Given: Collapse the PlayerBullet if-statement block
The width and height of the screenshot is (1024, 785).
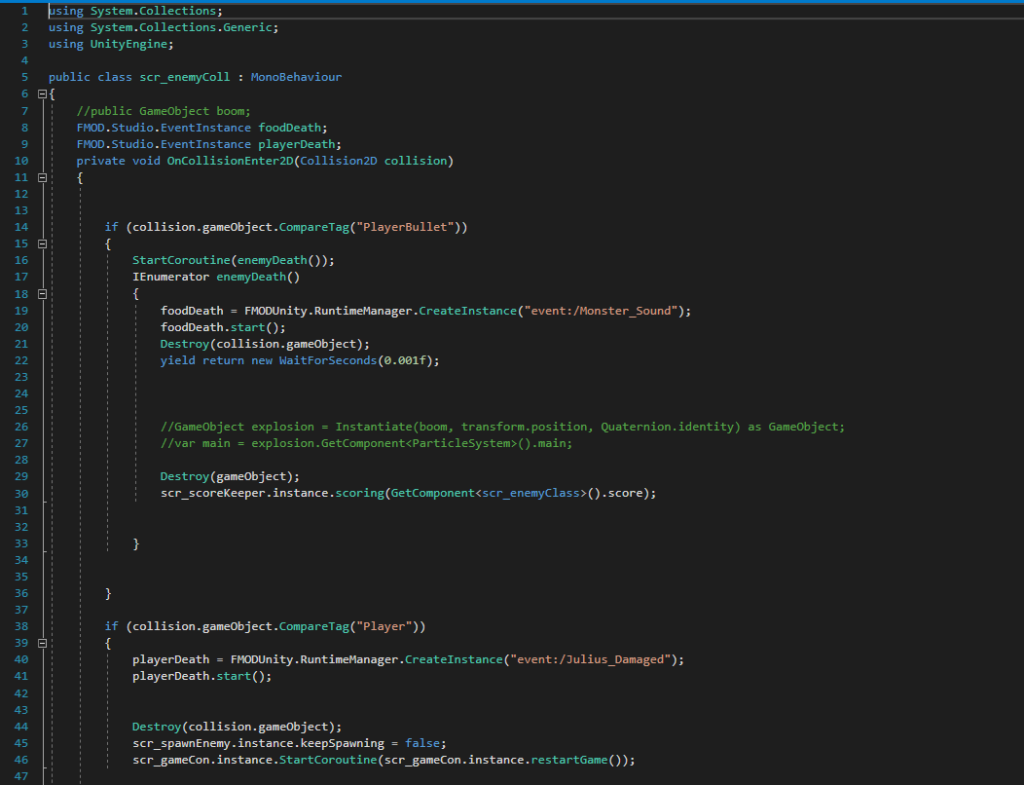Looking at the screenshot, I should click(x=41, y=244).
